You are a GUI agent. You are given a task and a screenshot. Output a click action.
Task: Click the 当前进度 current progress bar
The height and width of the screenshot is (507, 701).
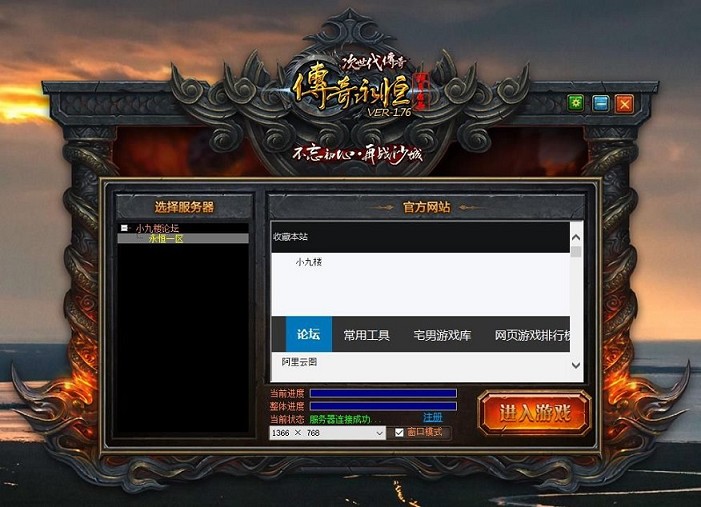383,393
